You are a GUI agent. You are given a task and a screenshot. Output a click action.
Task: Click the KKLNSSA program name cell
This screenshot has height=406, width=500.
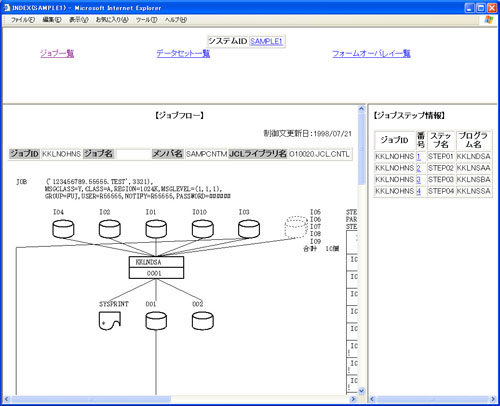pos(474,191)
